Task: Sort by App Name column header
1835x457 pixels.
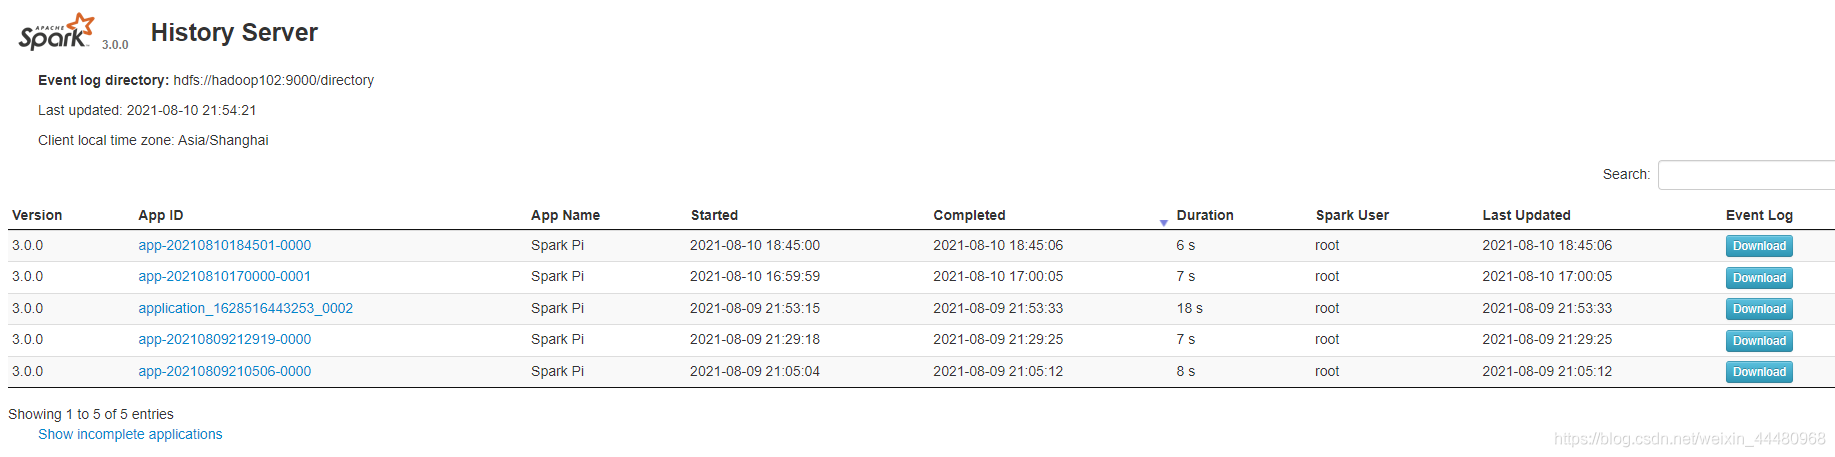Action: (565, 215)
